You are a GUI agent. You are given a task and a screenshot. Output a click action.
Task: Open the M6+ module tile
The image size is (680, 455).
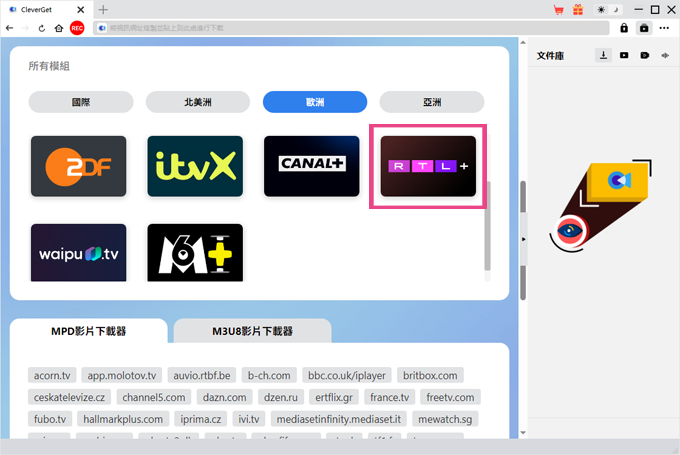(x=195, y=253)
